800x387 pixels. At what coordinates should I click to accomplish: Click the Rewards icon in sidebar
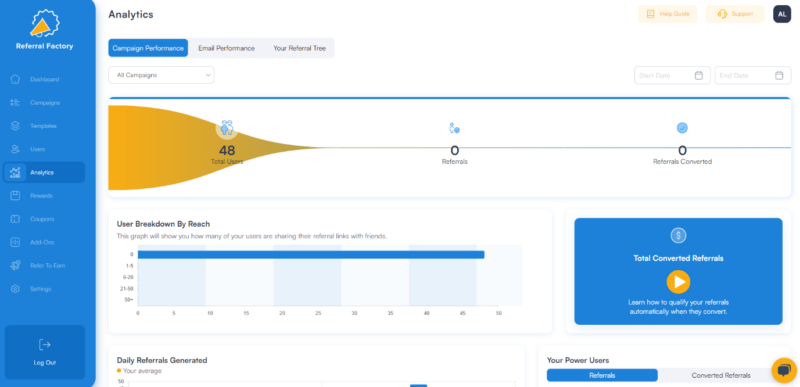(15, 196)
